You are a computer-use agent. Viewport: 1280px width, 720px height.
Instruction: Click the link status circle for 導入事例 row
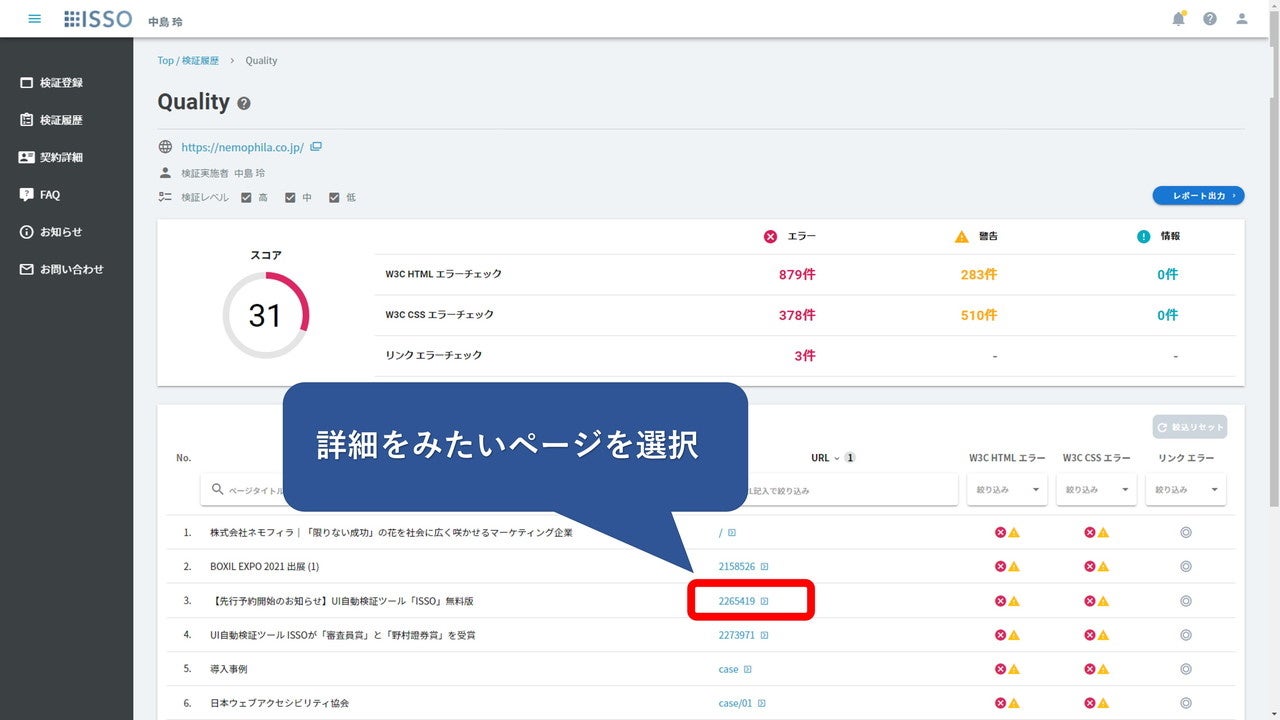pyautogui.click(x=1186, y=669)
